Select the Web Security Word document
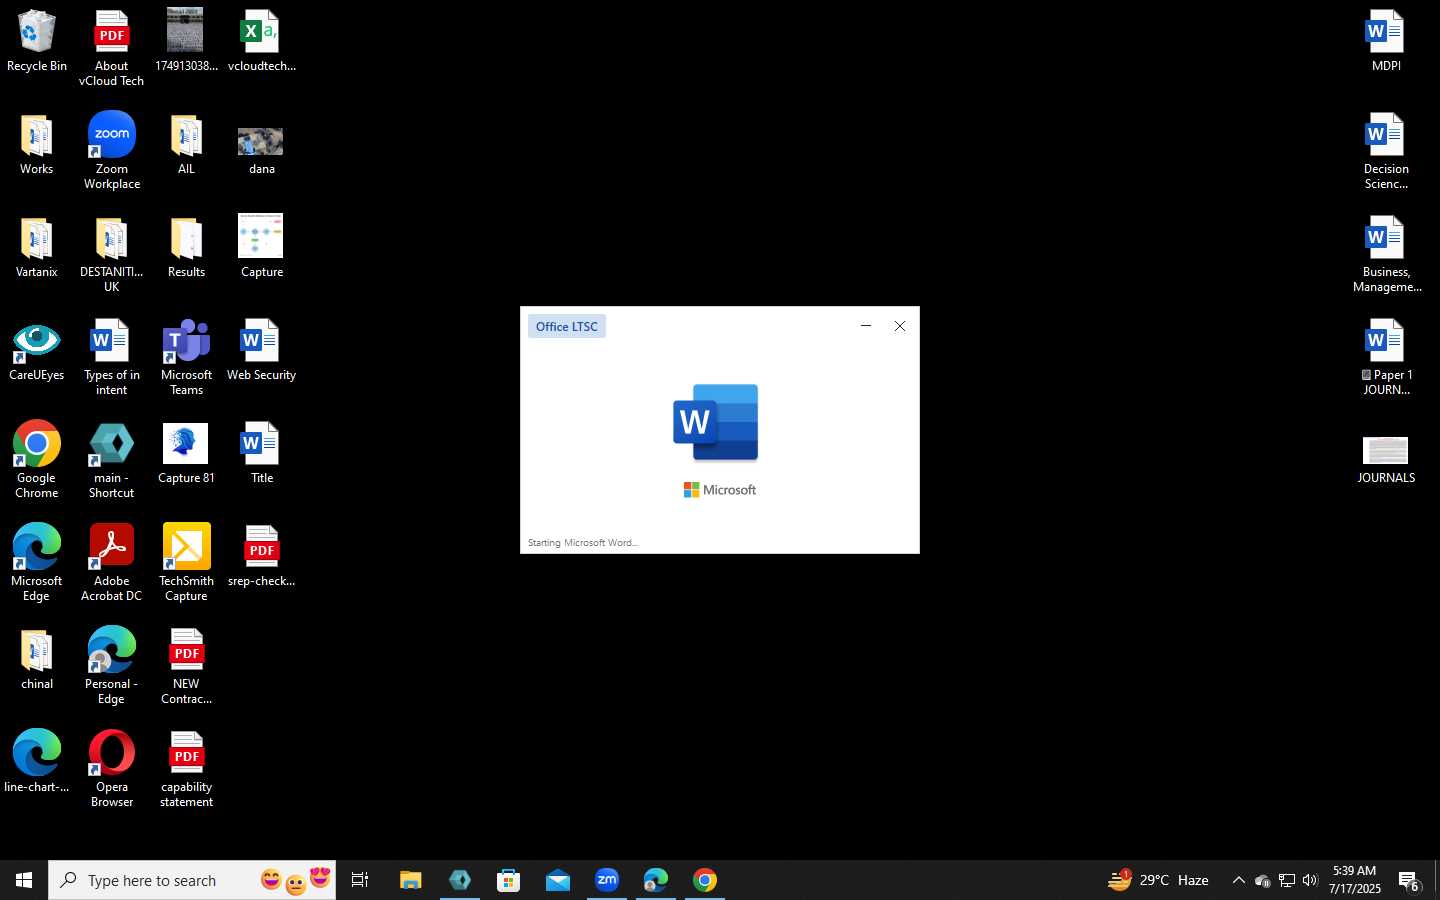 pos(261,351)
